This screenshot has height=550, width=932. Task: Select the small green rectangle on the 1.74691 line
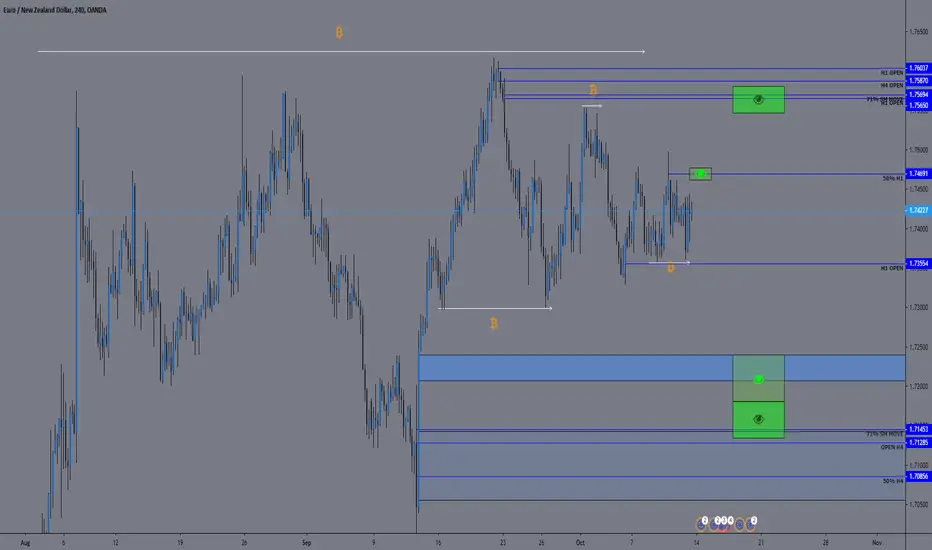pyautogui.click(x=700, y=174)
